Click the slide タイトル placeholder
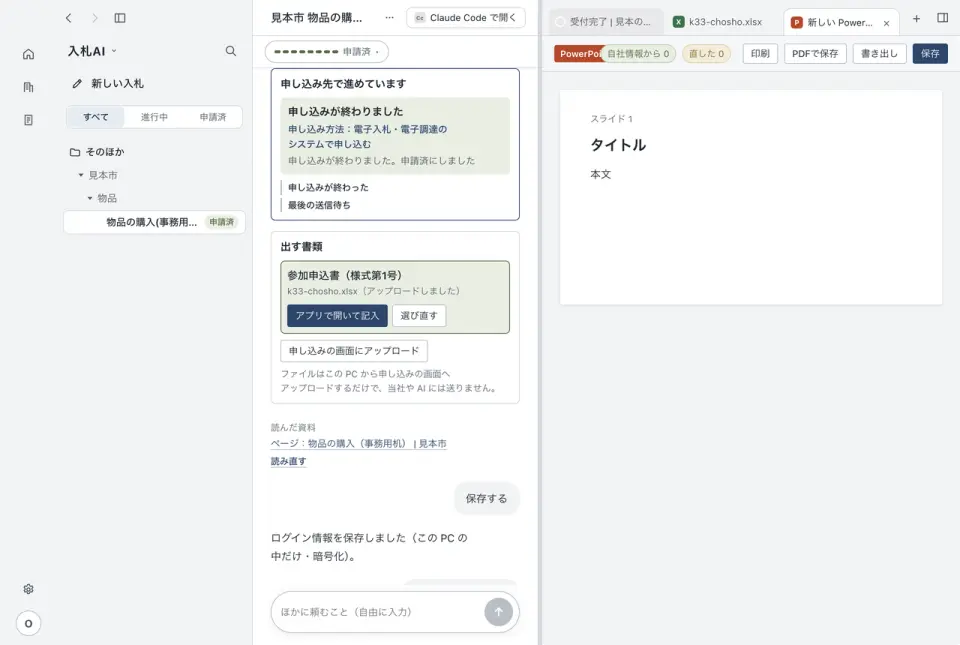 pos(618,145)
